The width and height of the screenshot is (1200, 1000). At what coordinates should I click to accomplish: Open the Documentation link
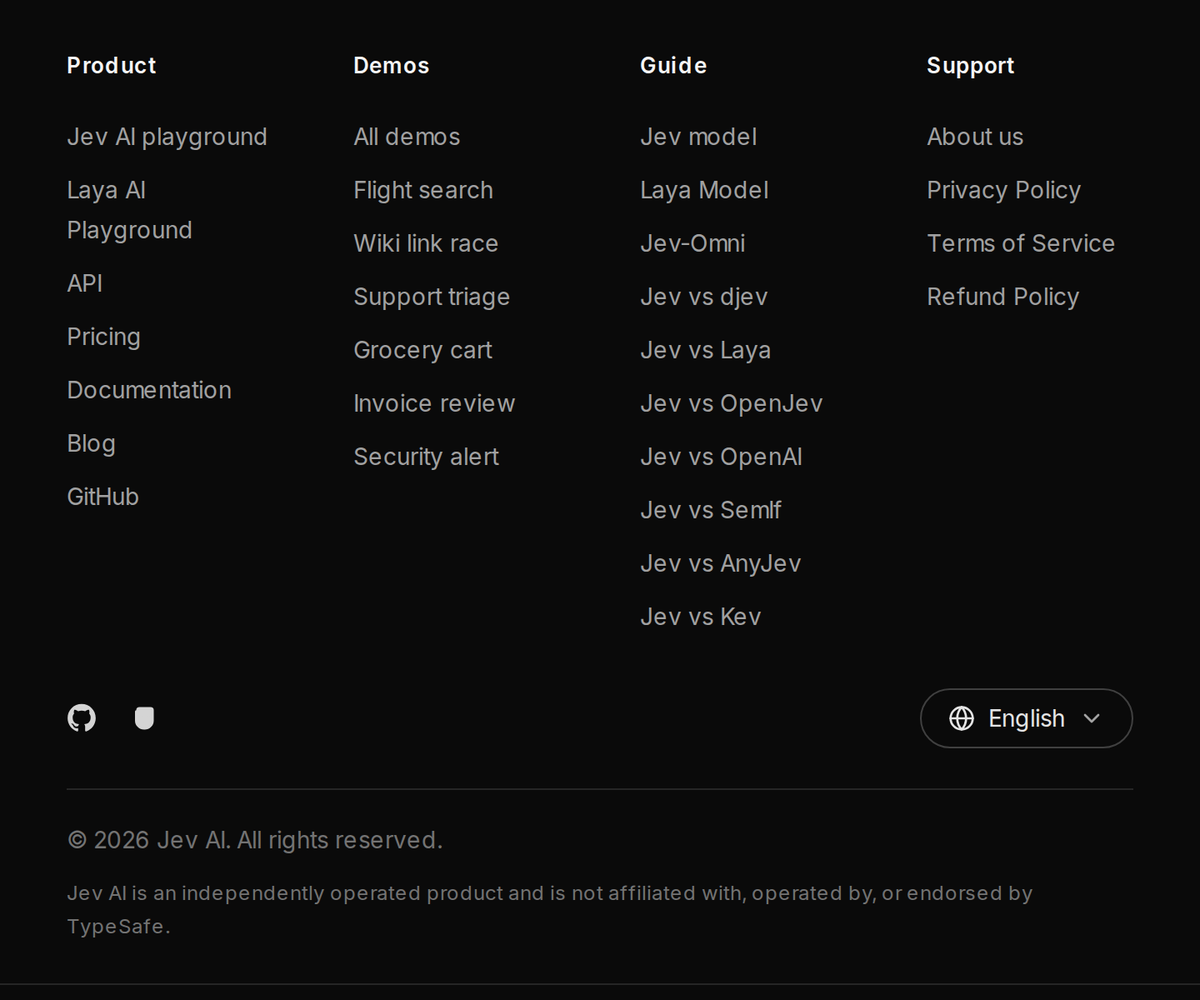click(x=149, y=390)
